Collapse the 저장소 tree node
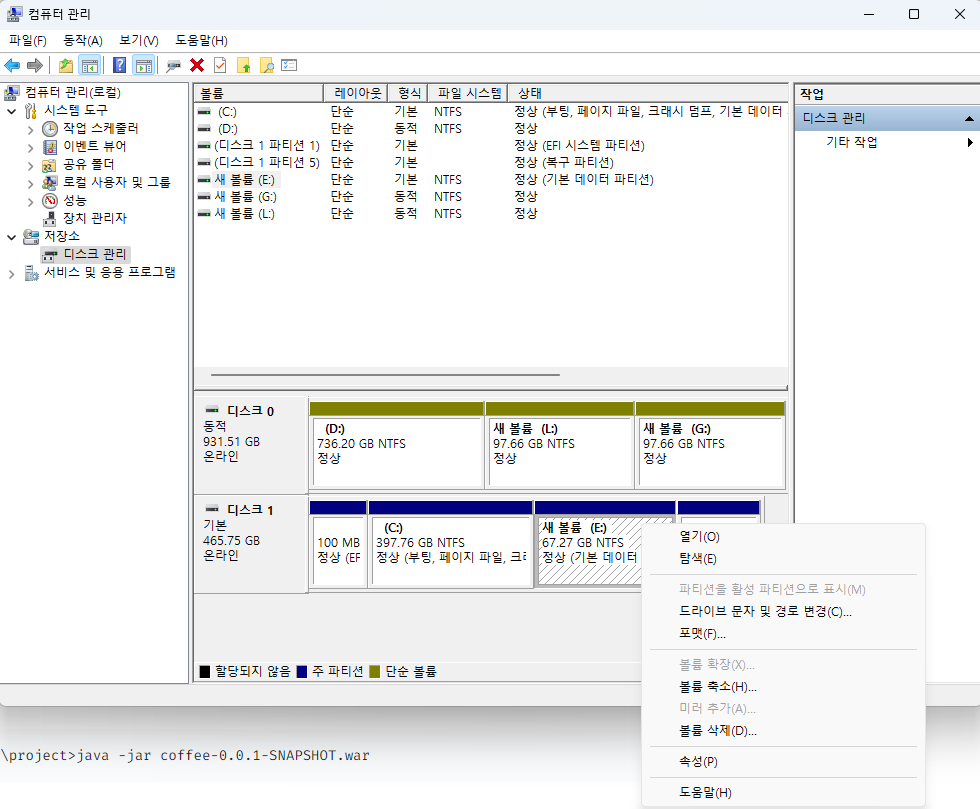This screenshot has height=809, width=980. point(12,238)
